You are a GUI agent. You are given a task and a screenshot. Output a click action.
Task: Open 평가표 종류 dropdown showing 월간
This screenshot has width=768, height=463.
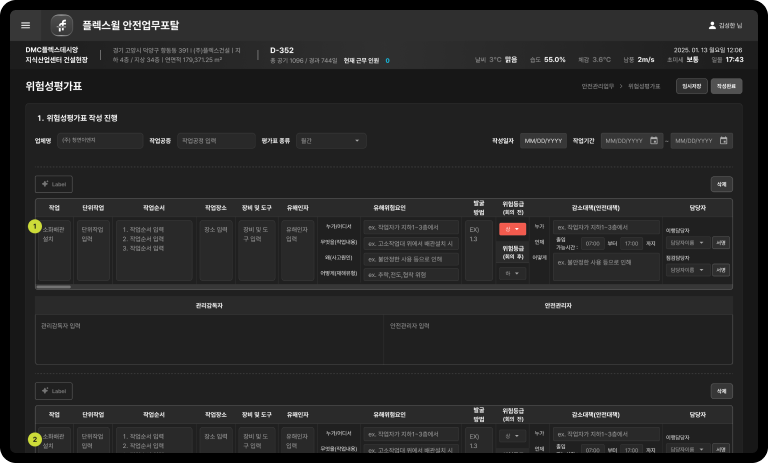click(331, 141)
